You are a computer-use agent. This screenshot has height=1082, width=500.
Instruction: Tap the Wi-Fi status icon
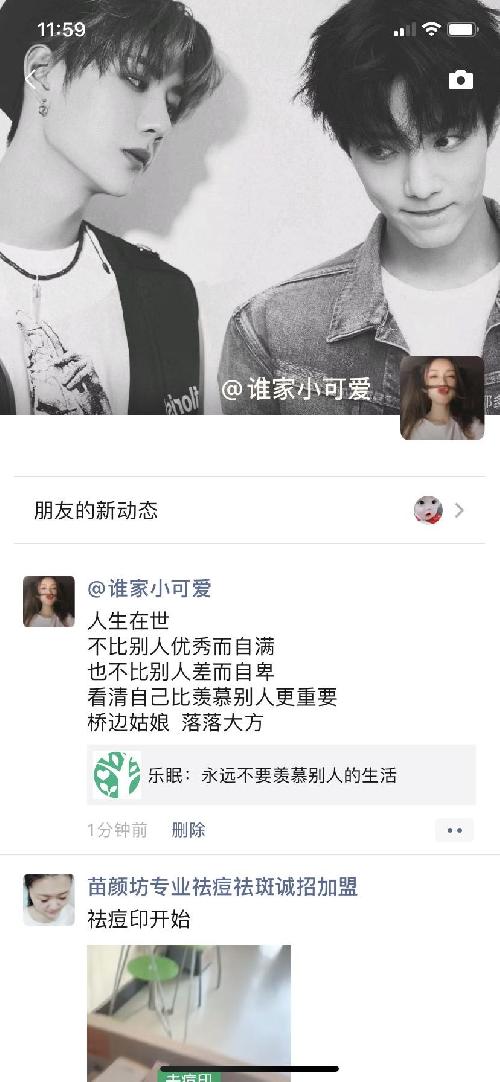(x=432, y=29)
